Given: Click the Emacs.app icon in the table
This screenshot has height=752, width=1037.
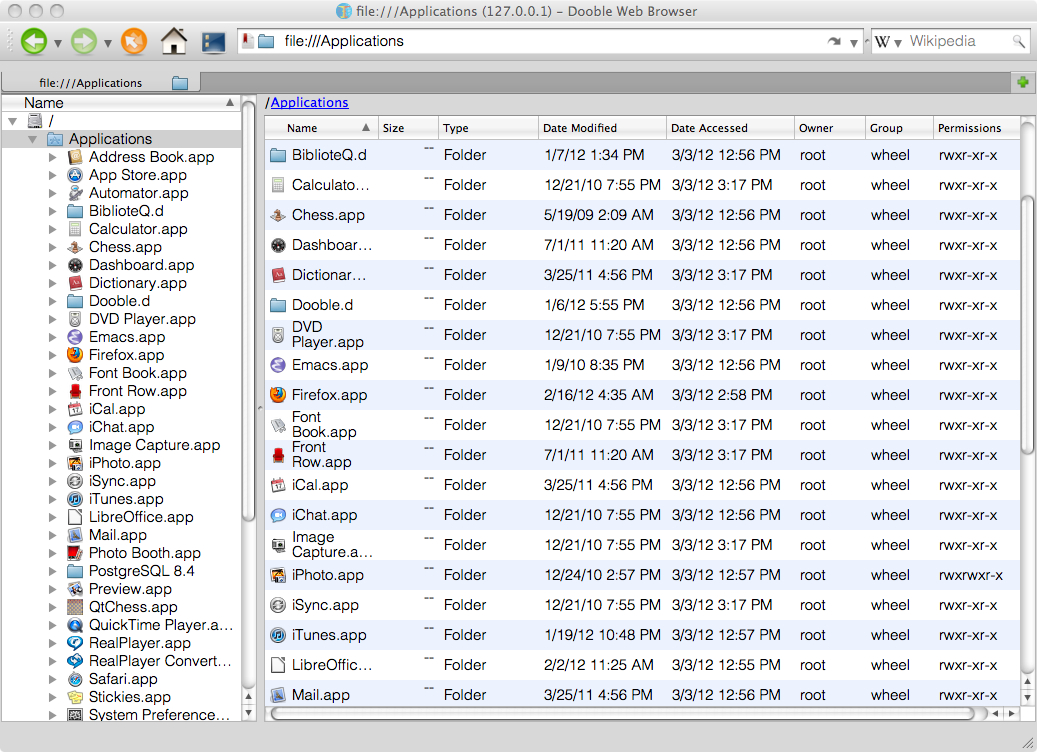Looking at the screenshot, I should [278, 365].
